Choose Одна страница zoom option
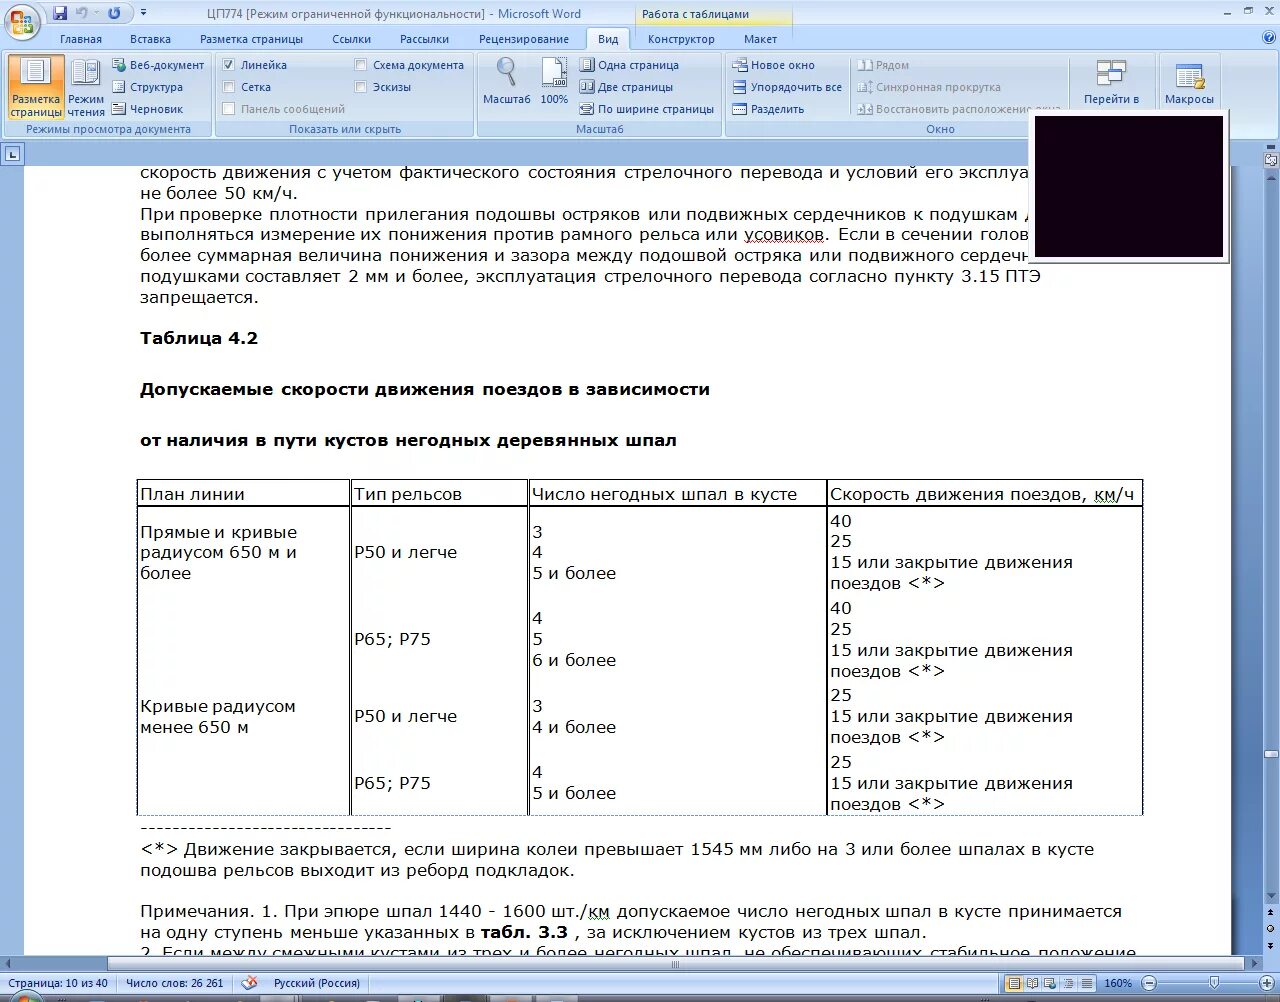Viewport: 1280px width, 1002px height. (629, 65)
